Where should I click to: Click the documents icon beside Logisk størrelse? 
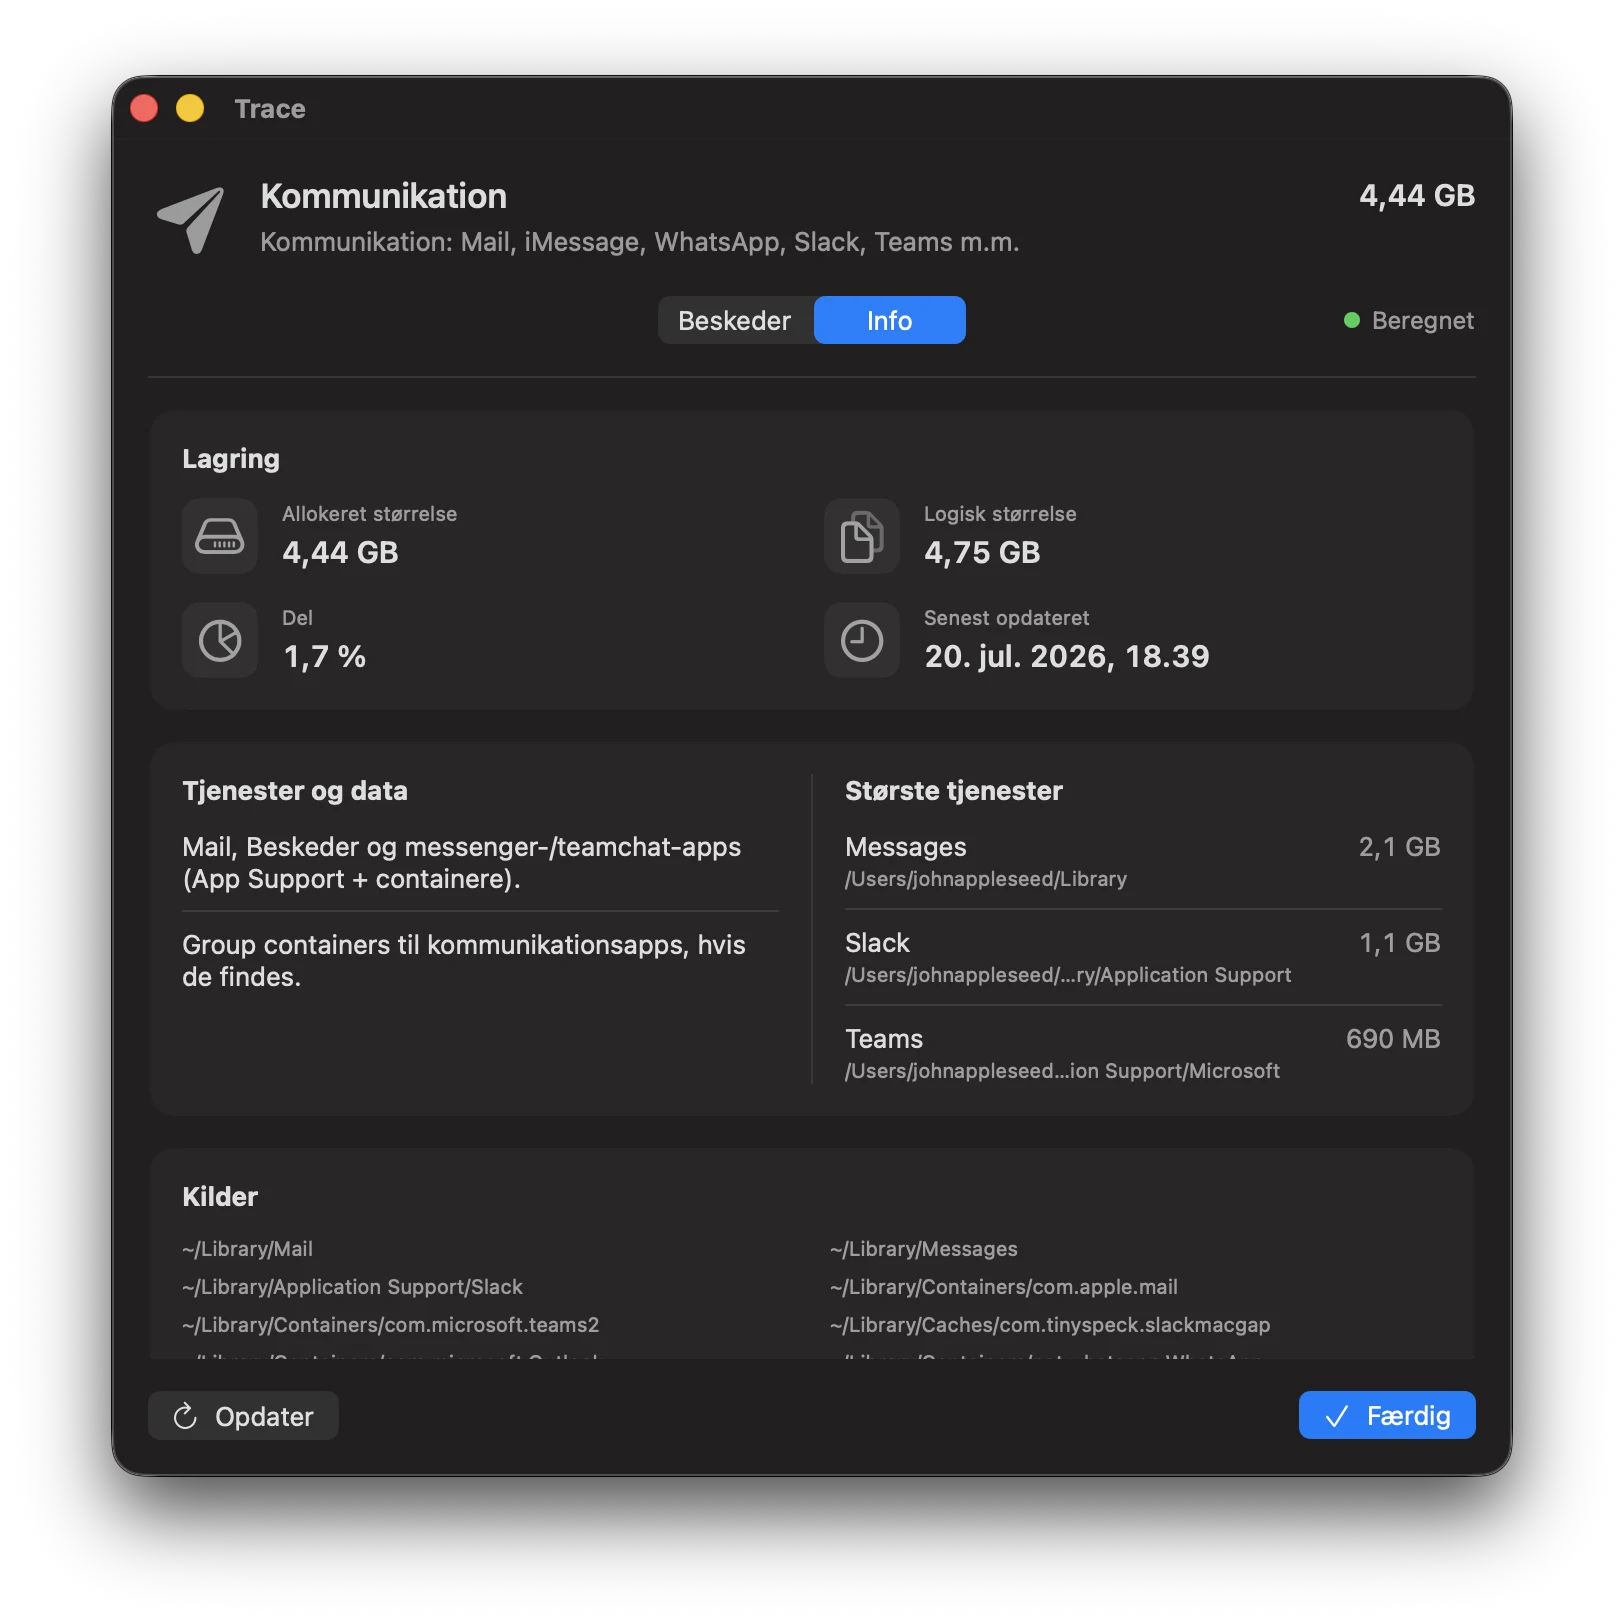coord(862,536)
